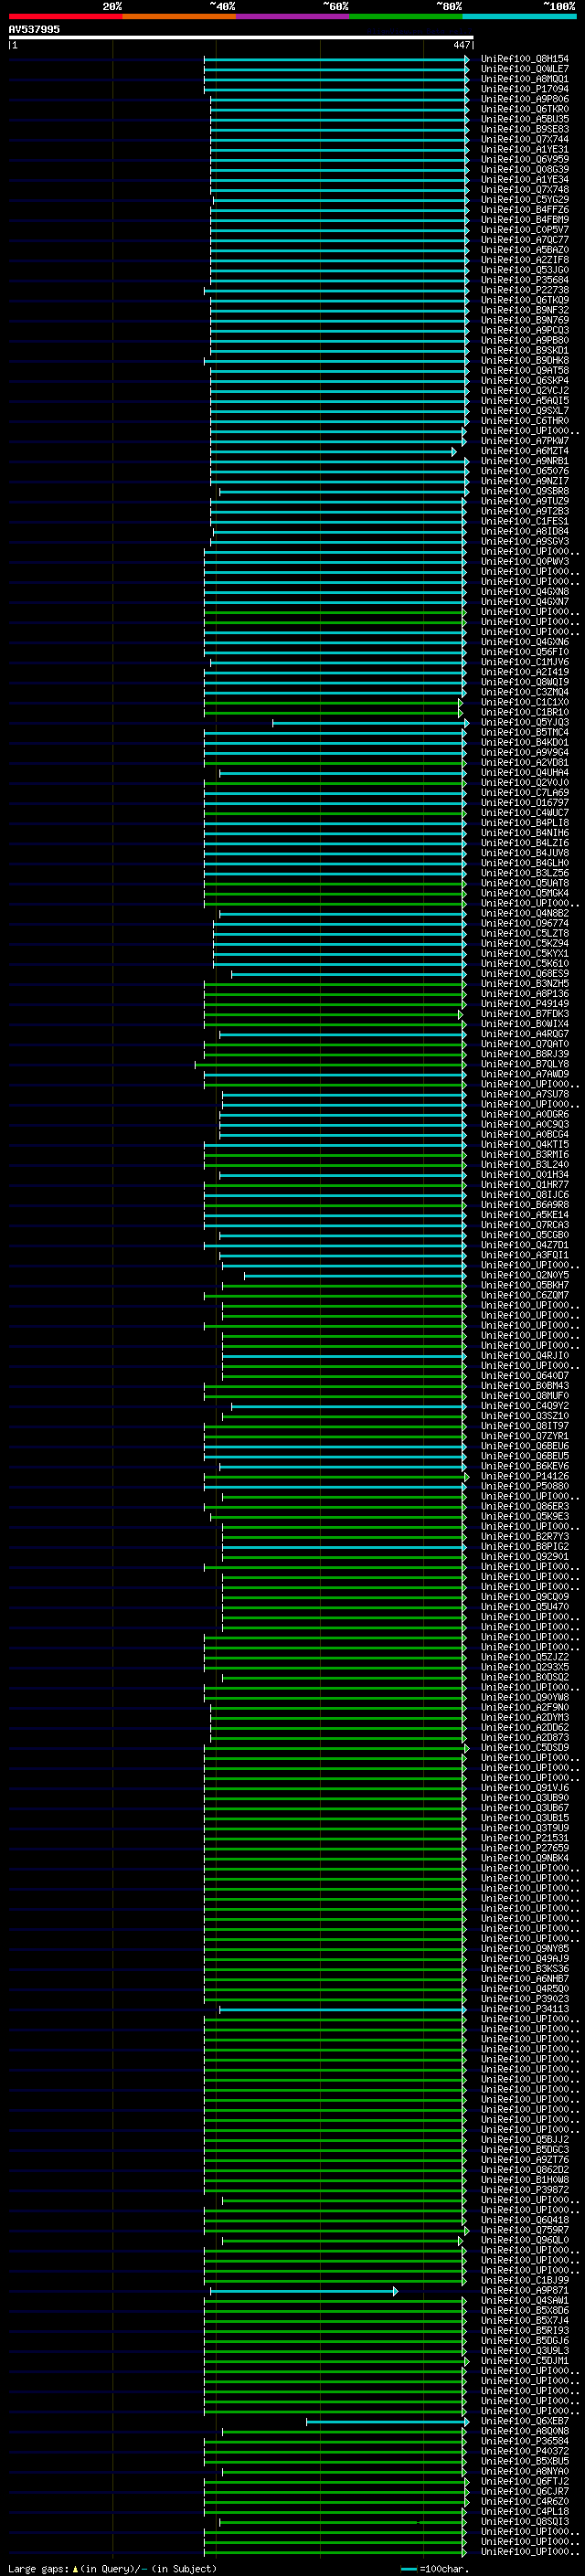Click the short cyan alignment bar for Q5YJQ3
This screenshot has height=2576, width=585.
coord(370,722)
